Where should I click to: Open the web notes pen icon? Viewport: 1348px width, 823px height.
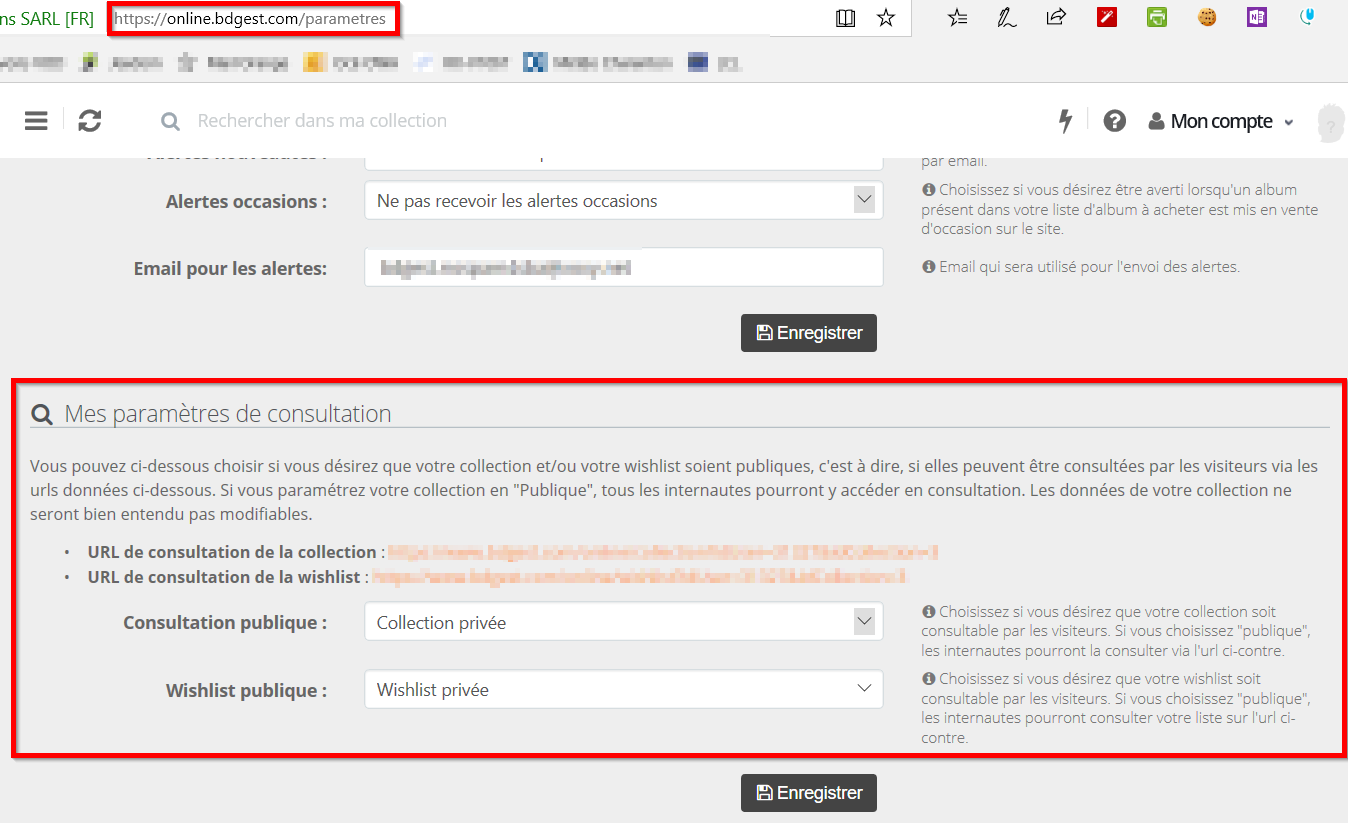(1007, 17)
